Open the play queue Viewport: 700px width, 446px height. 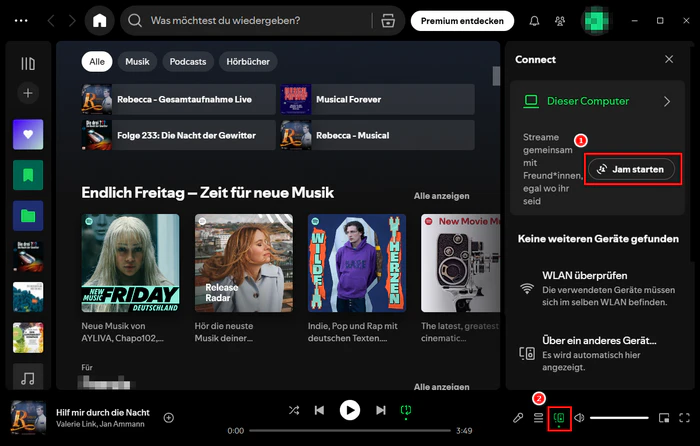pos(538,418)
